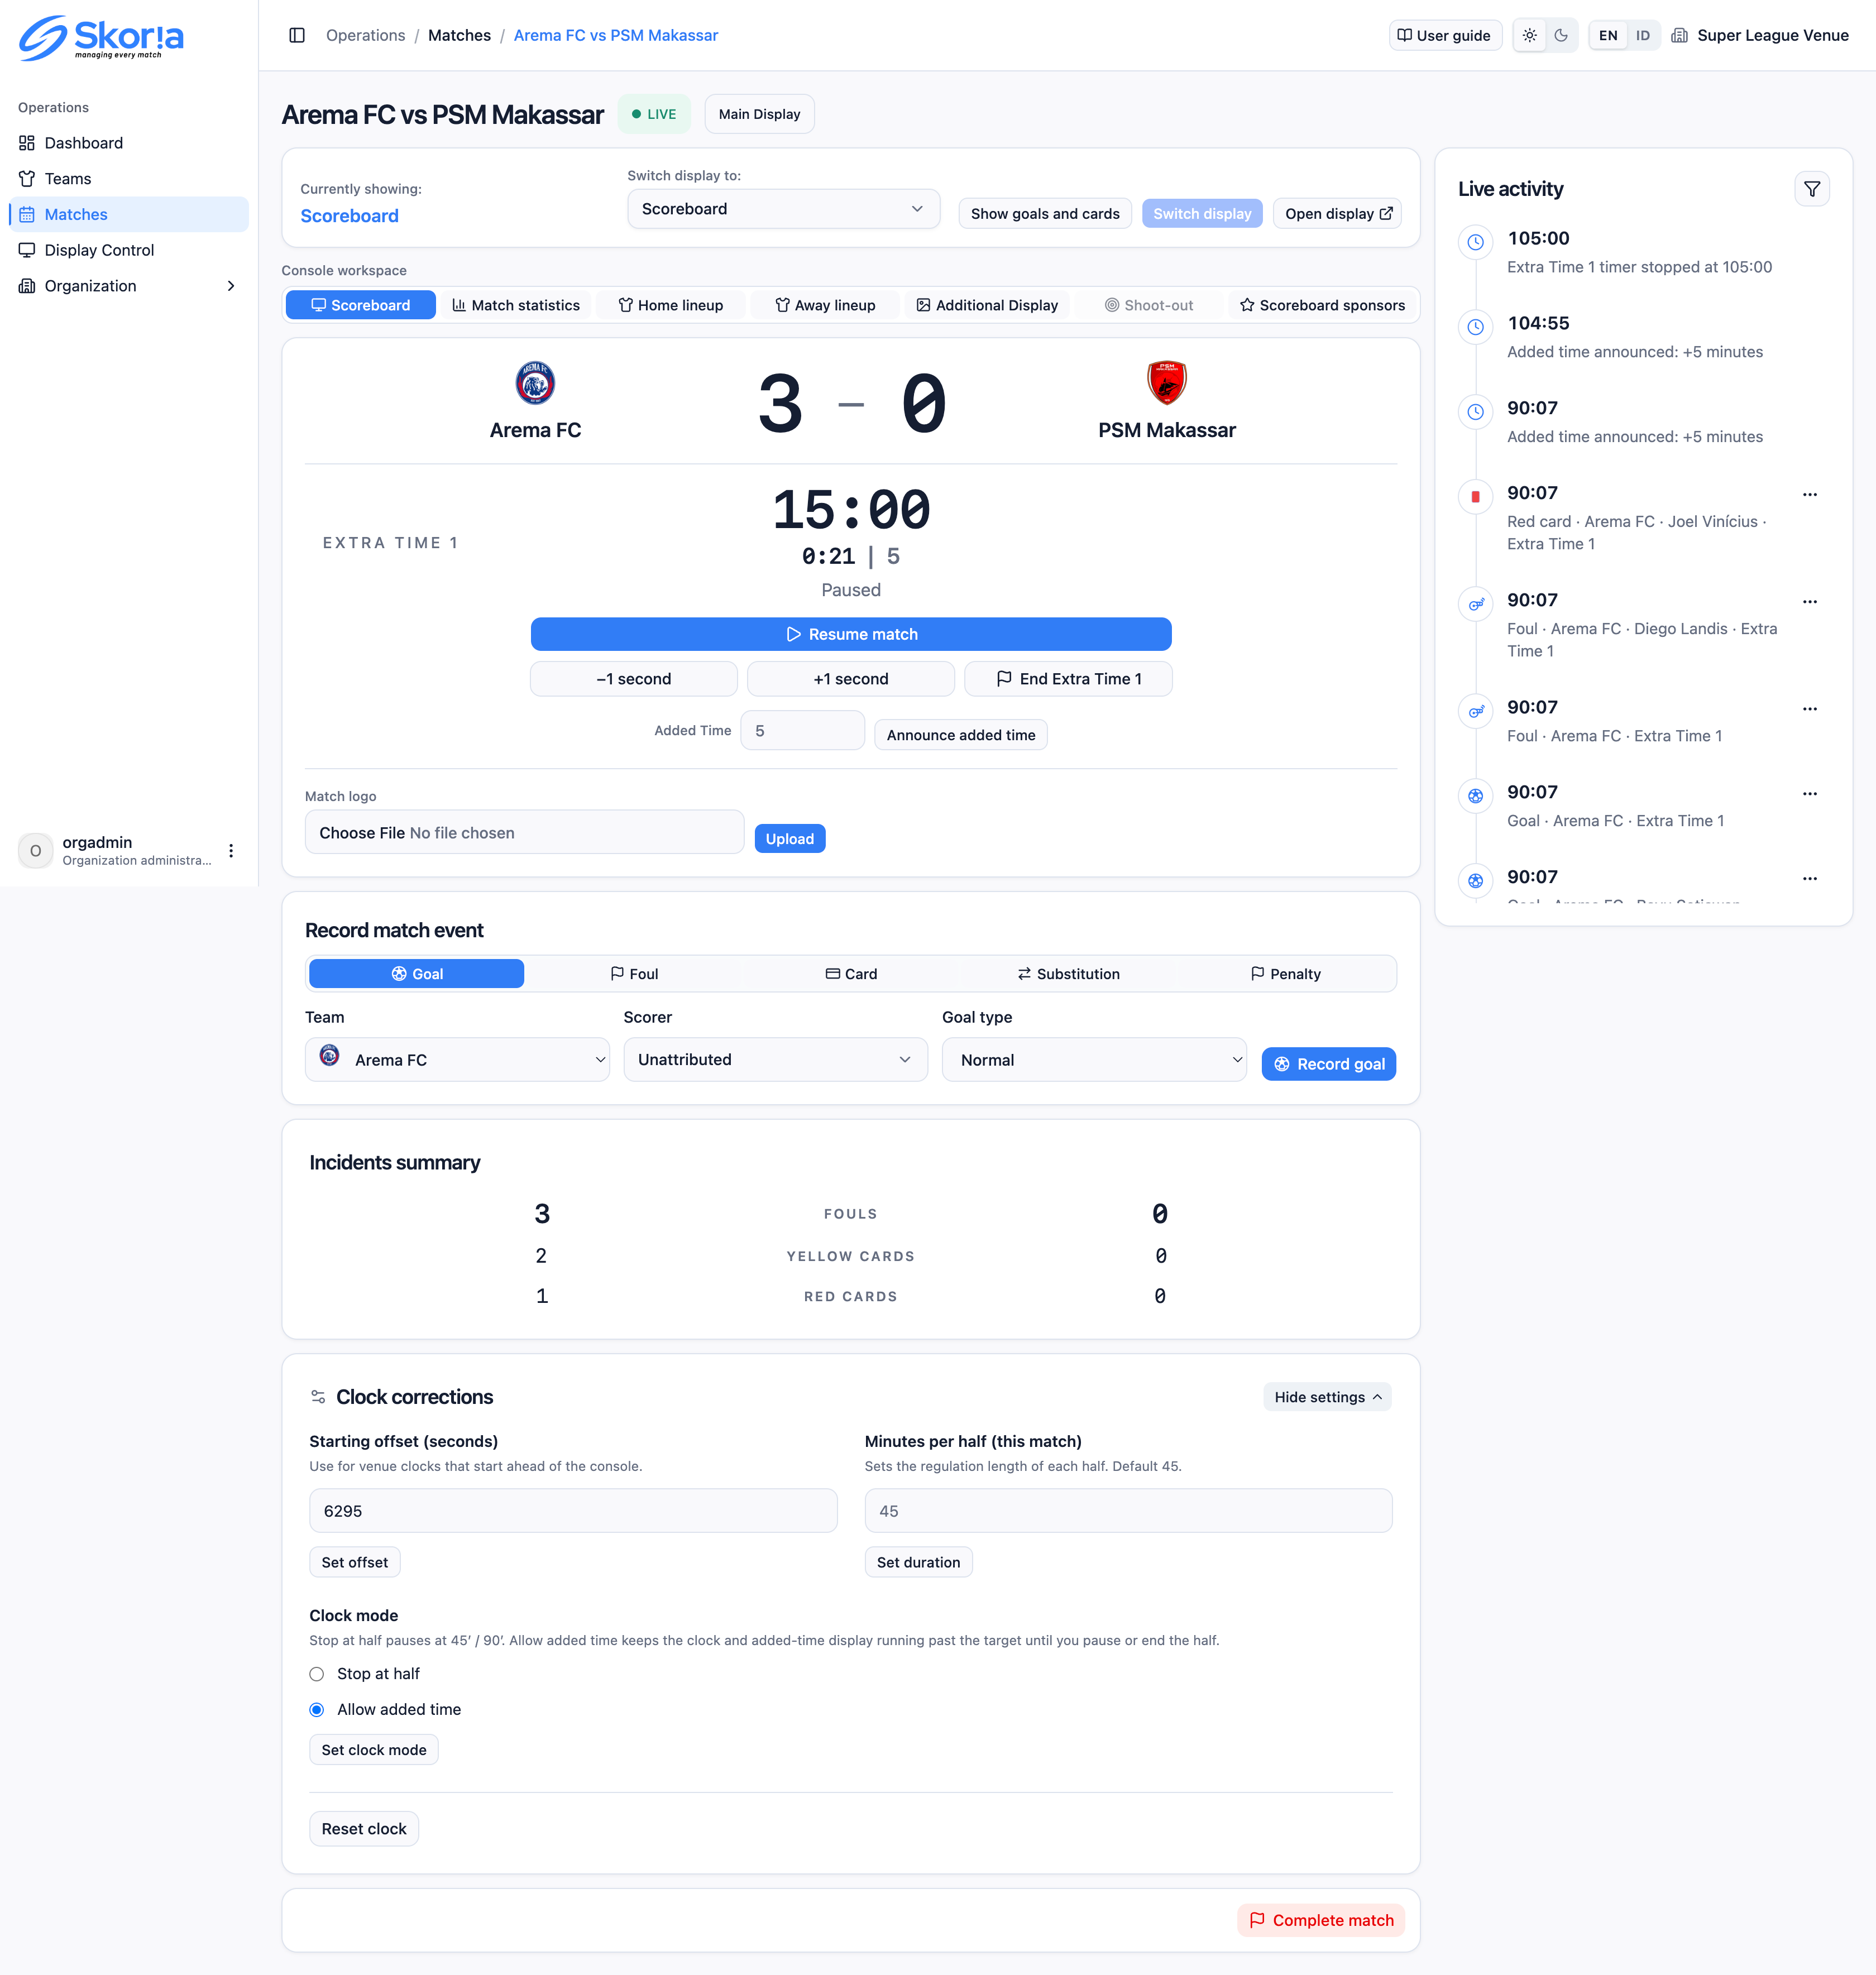Expand the Organization sidebar item
This screenshot has height=1975, width=1876.
pyautogui.click(x=128, y=286)
